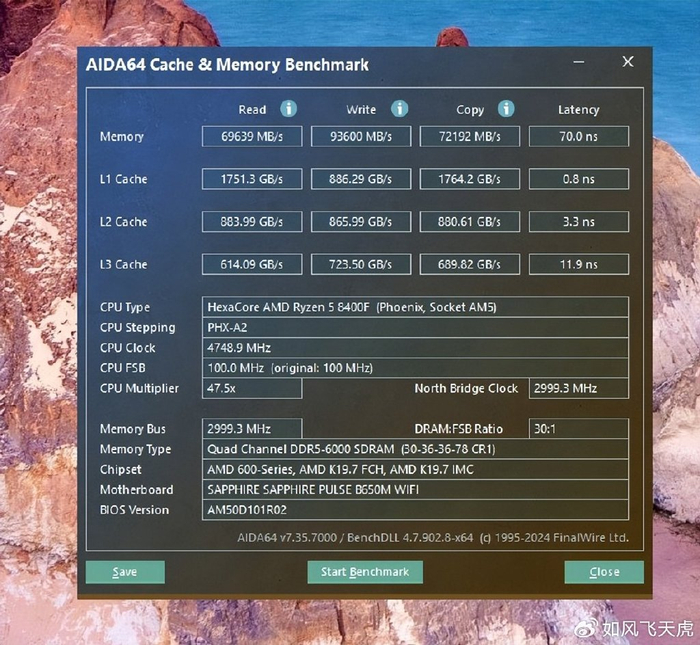Select L2 Cache write 865.99 GB/s
The width and height of the screenshot is (700, 645).
361,221
